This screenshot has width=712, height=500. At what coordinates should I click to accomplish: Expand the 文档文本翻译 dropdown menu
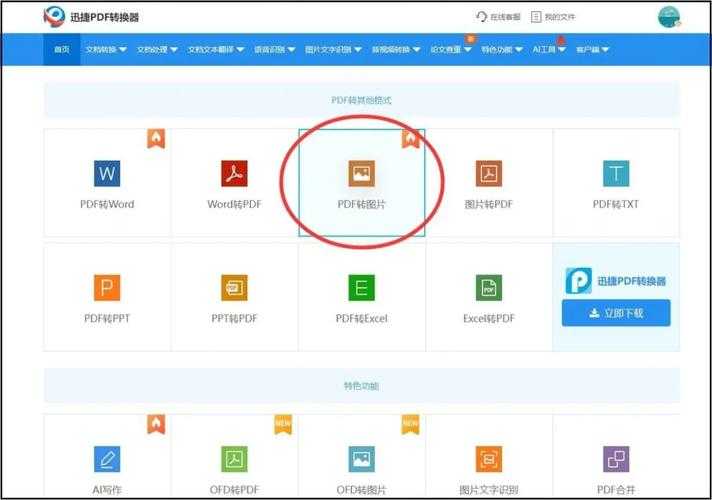click(216, 49)
